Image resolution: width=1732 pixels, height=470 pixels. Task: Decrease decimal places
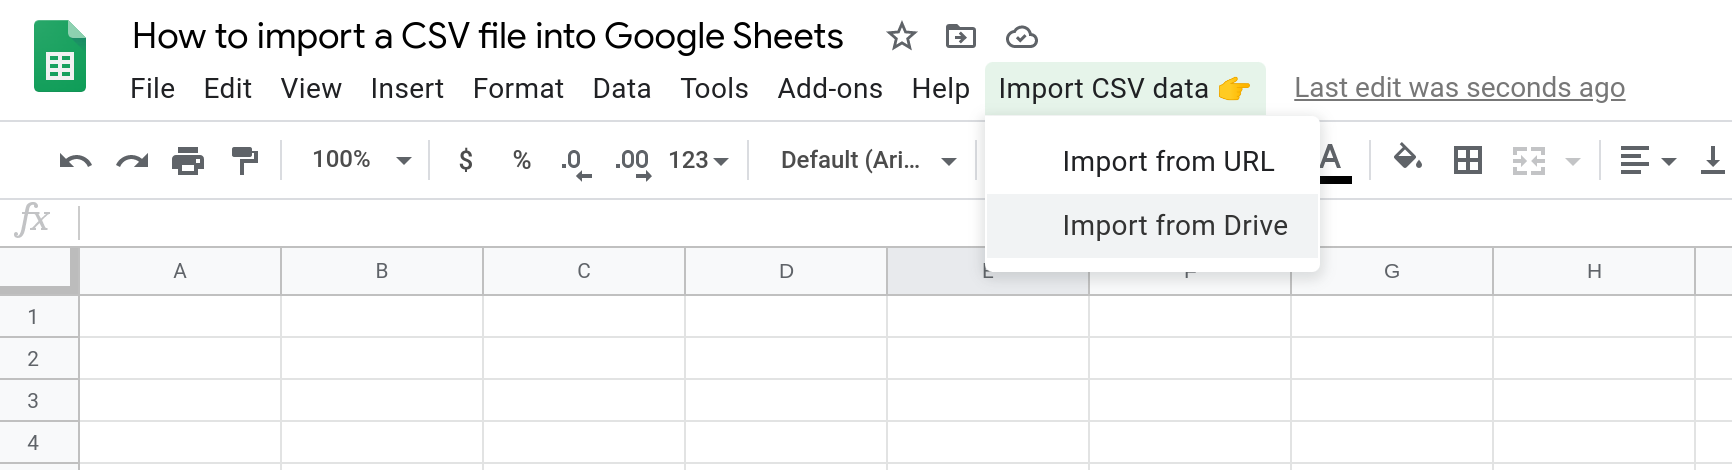pyautogui.click(x=575, y=162)
